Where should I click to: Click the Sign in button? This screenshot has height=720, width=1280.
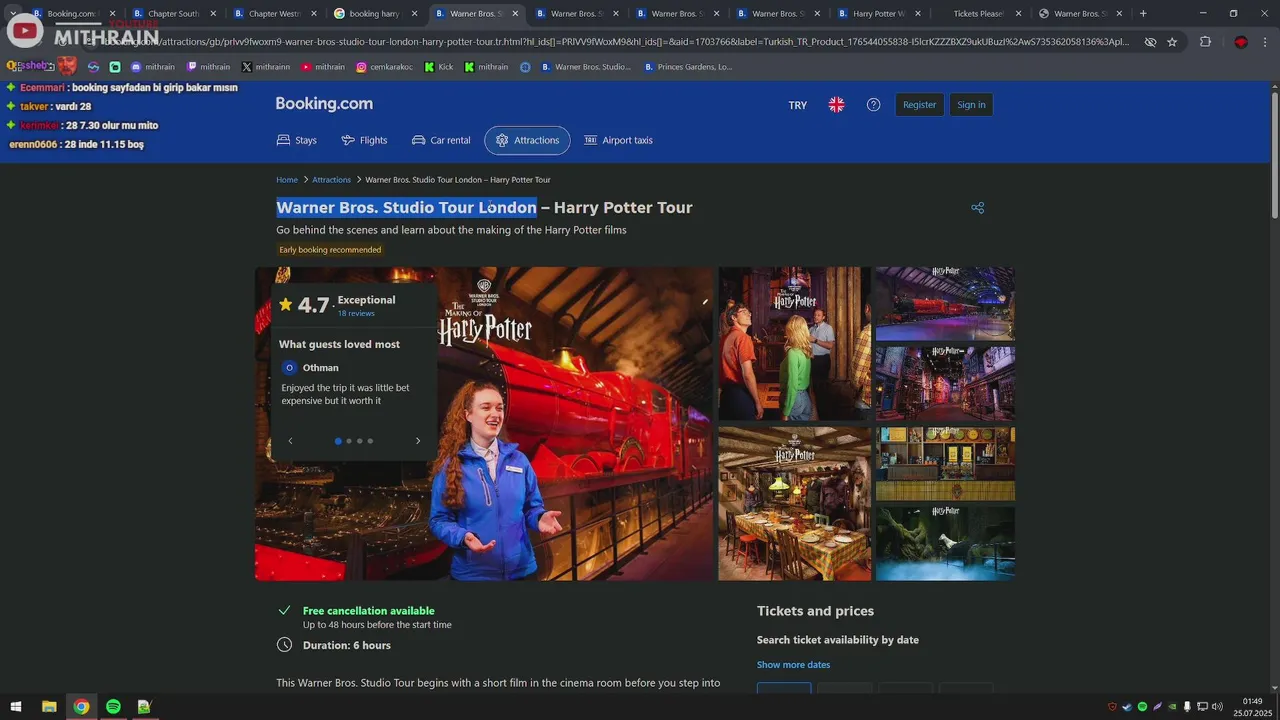click(971, 105)
